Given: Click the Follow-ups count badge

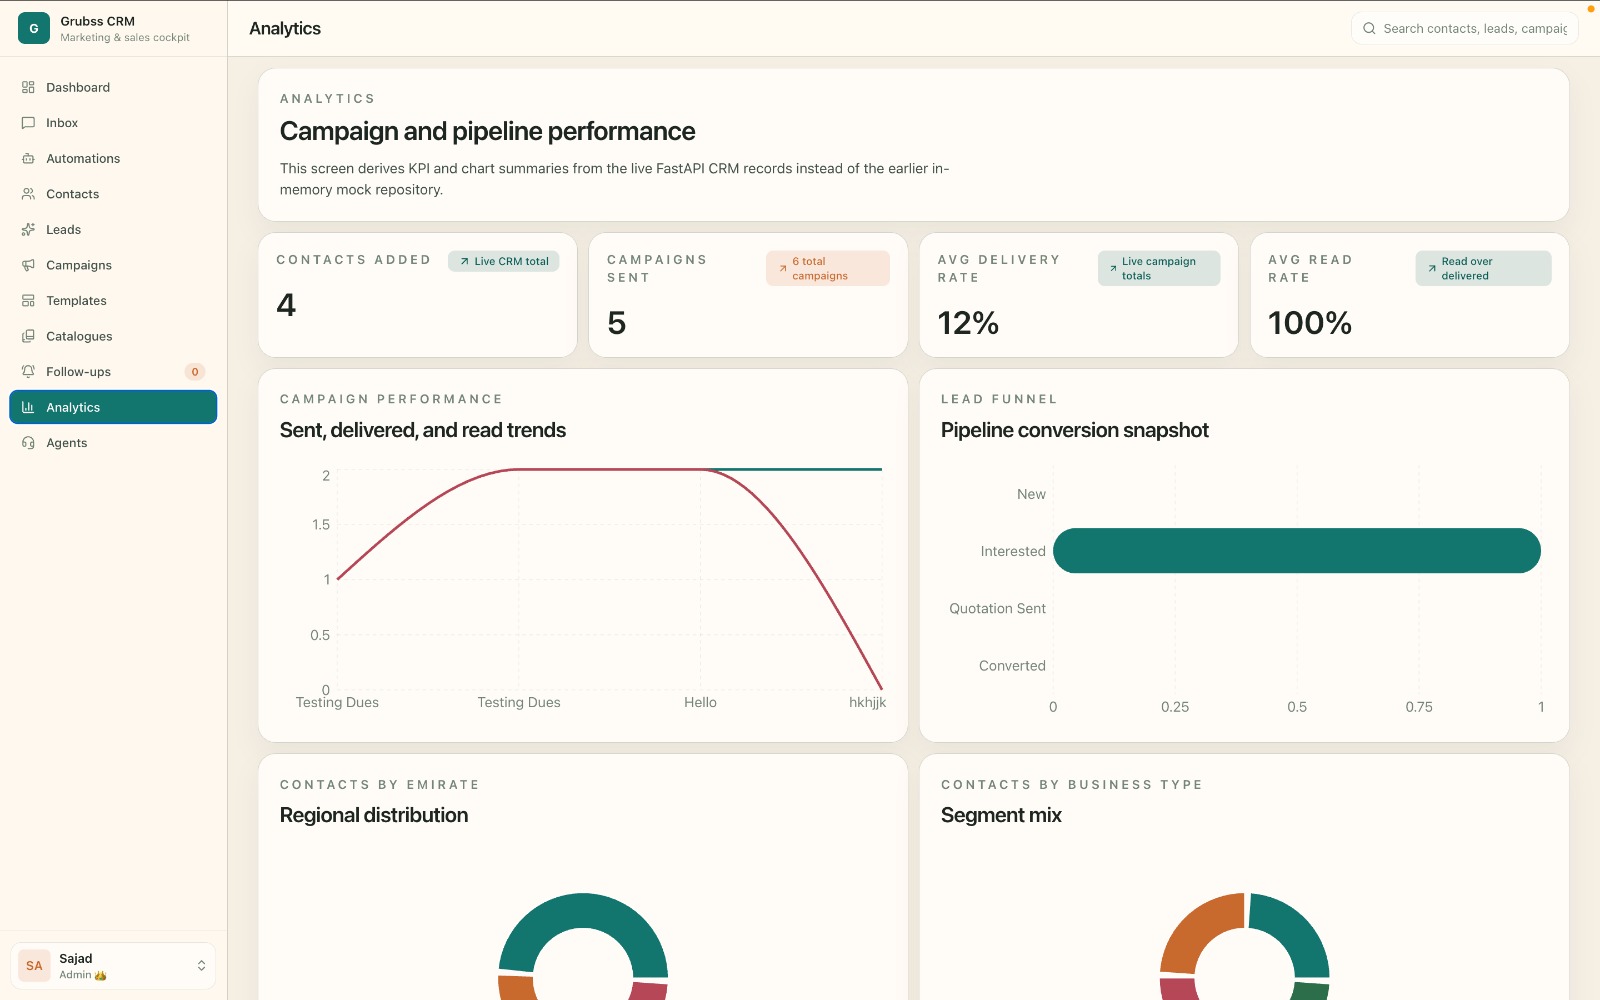Looking at the screenshot, I should (x=195, y=372).
